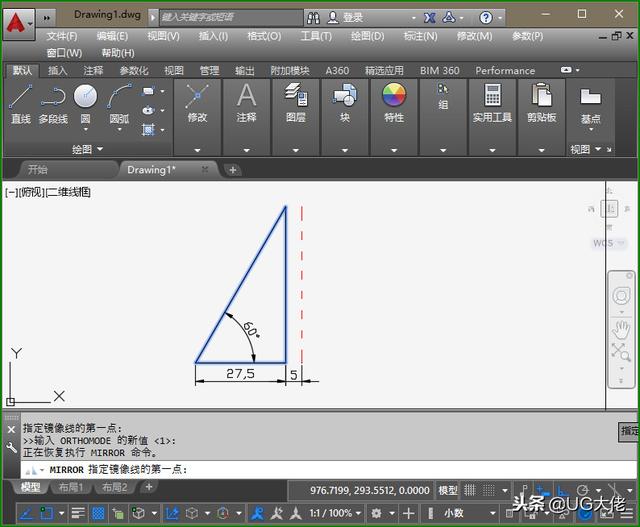This screenshot has width=640, height=527.
Task: Toggle model space (模型) button in status bar
Action: pos(448,490)
